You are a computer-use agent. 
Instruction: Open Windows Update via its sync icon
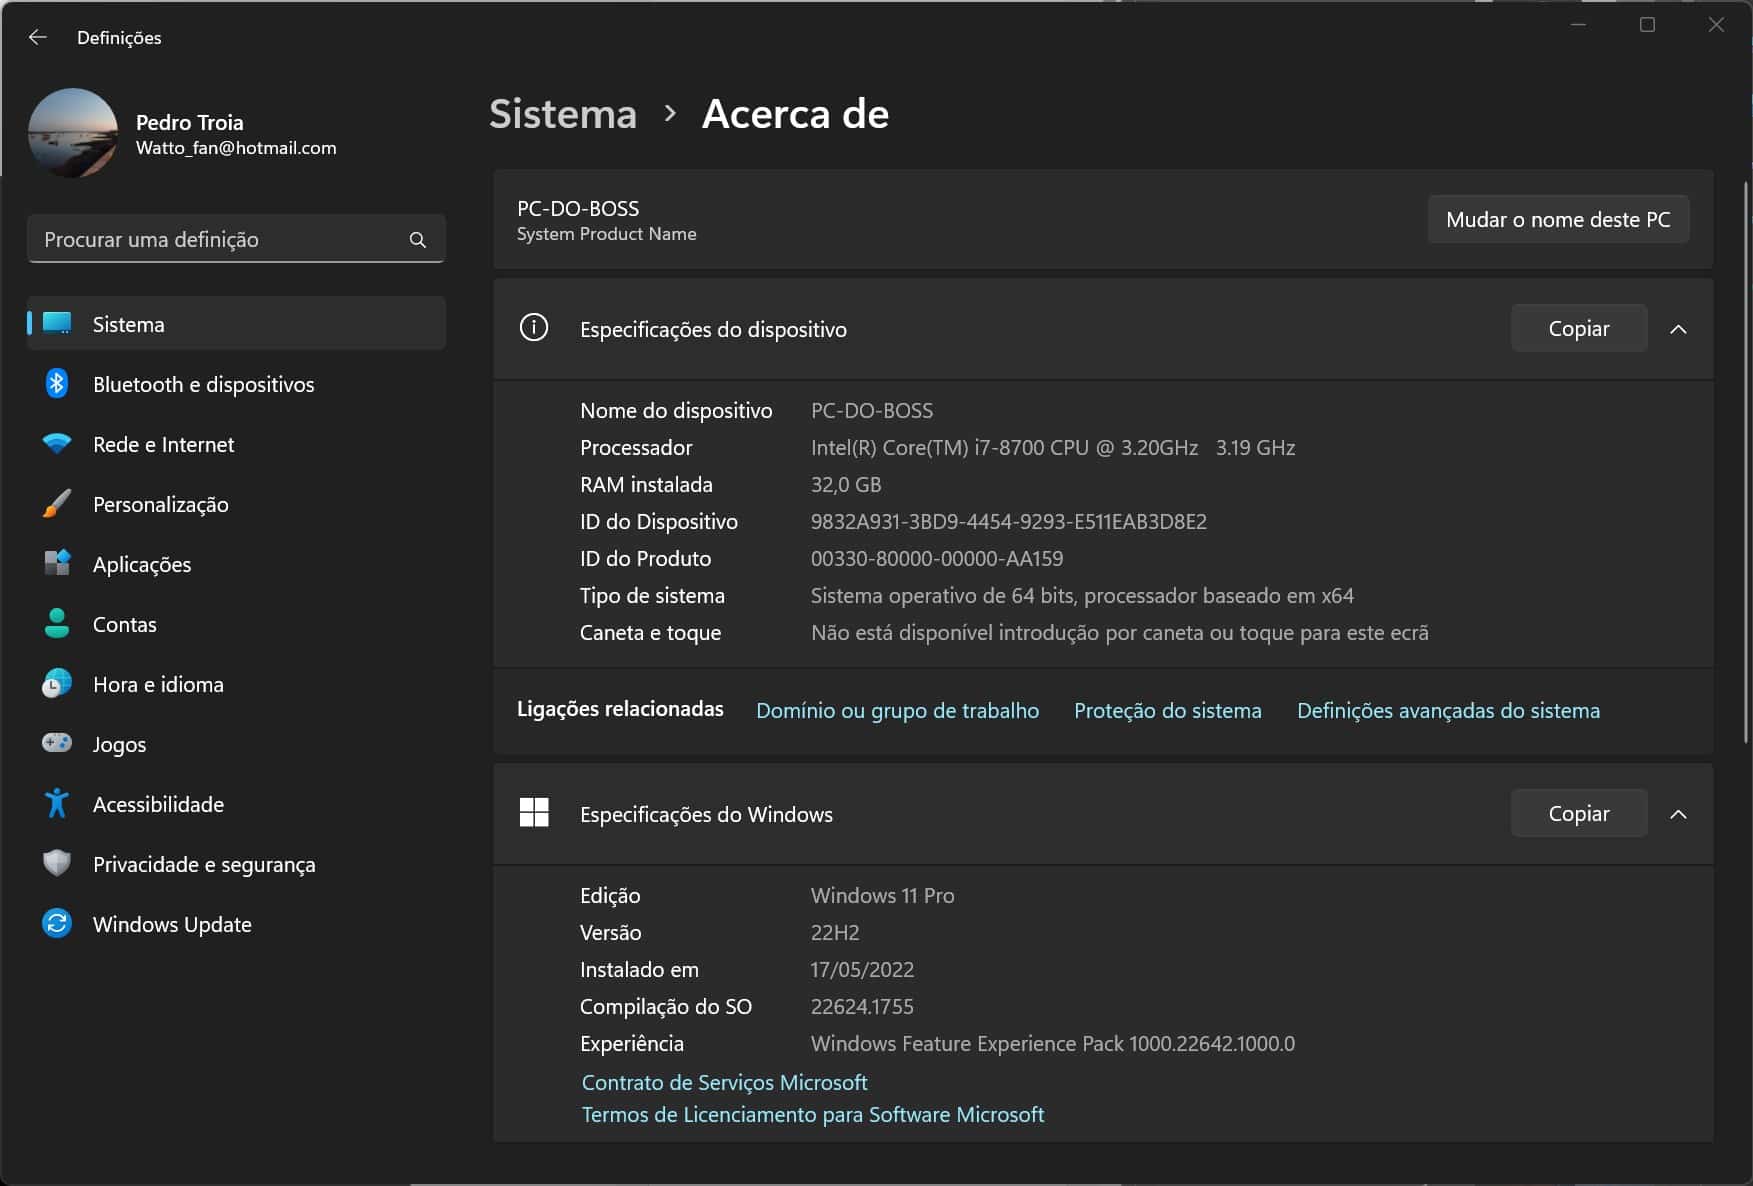[x=57, y=924]
